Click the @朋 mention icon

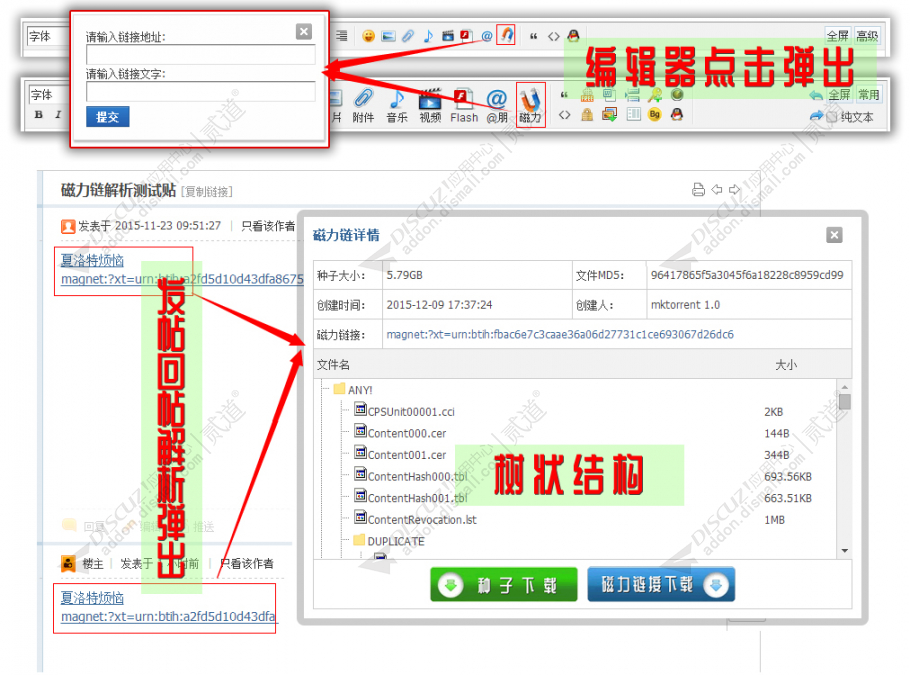(497, 103)
